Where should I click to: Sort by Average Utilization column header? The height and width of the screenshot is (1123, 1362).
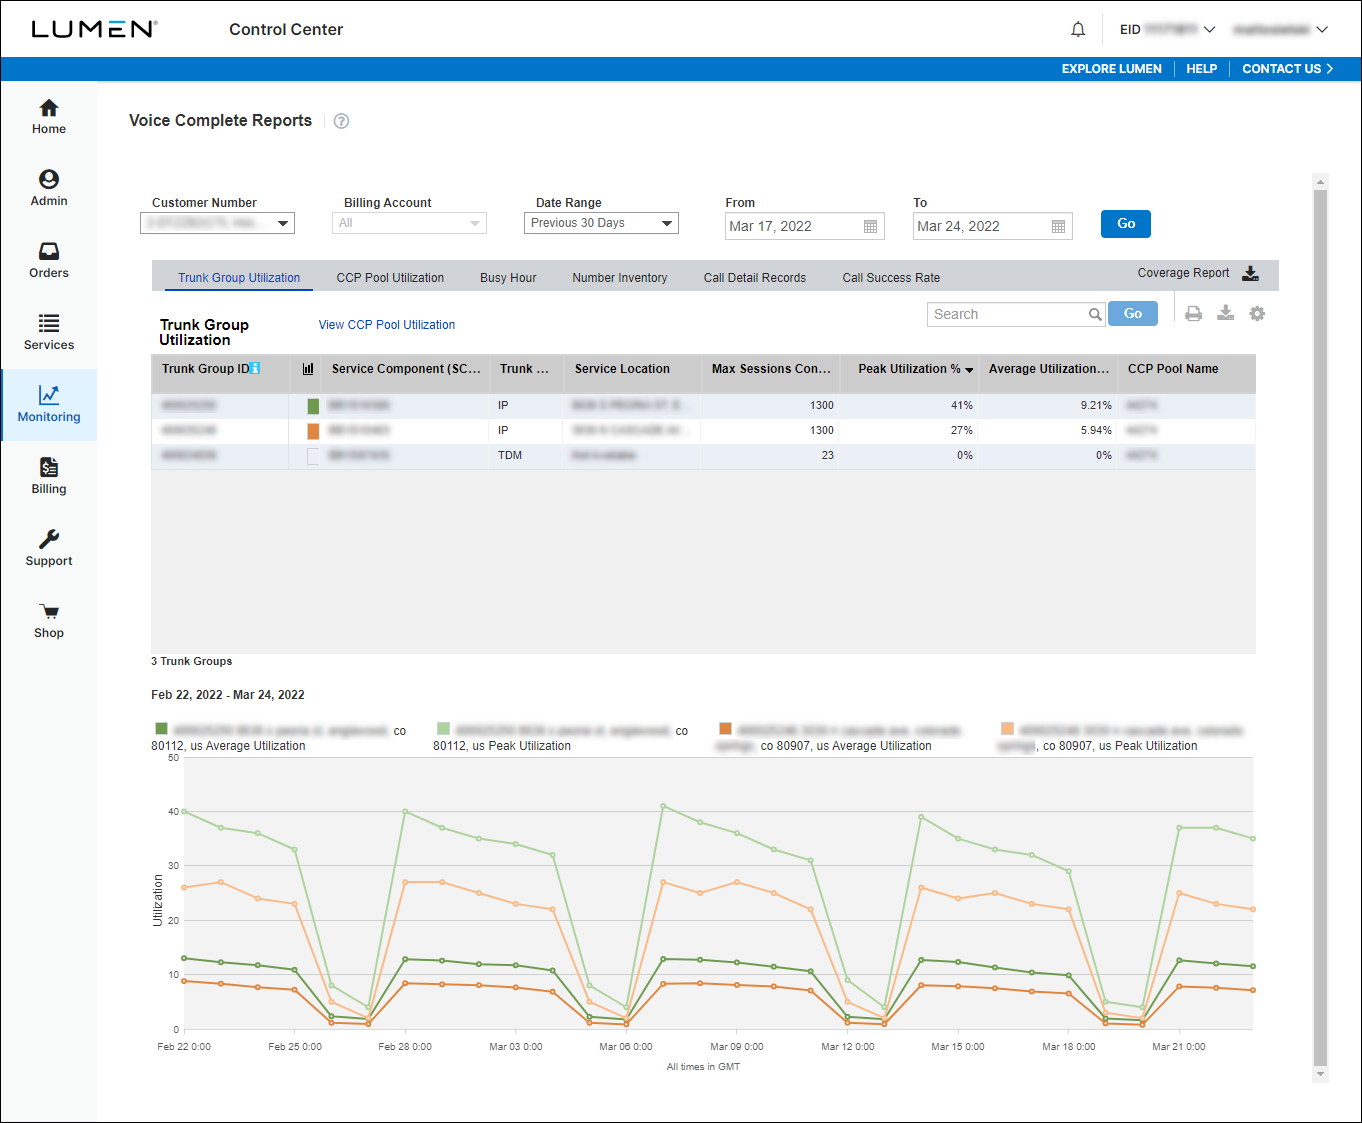[x=1049, y=369]
